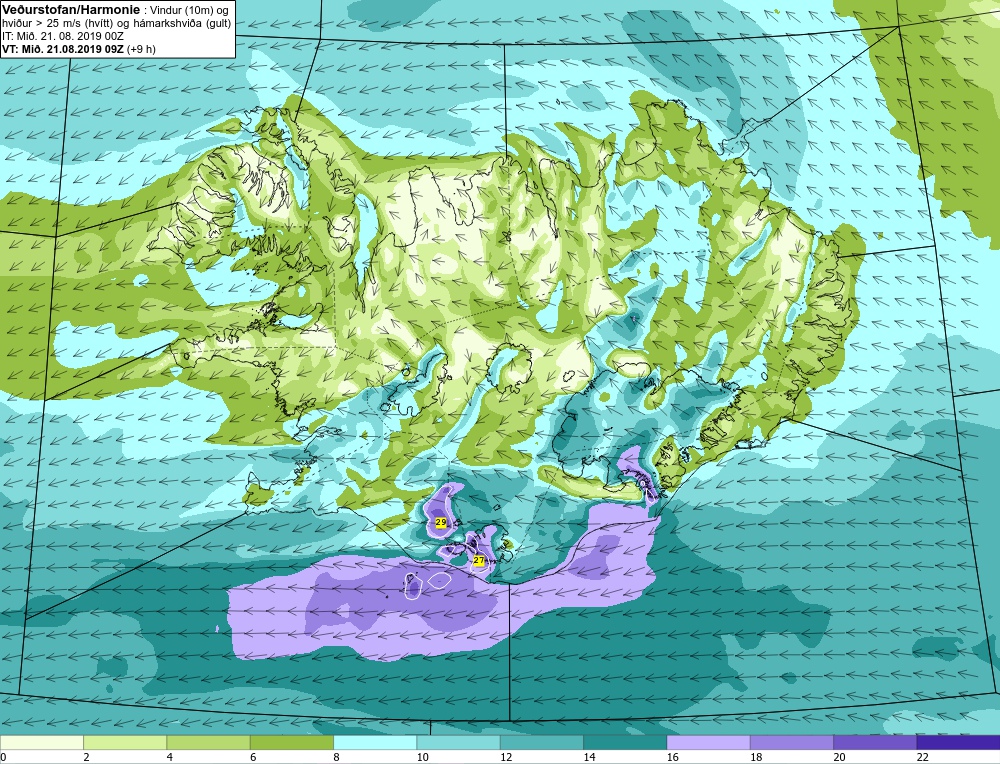Click the hviður > 25 m/s (hvítt) legend description
Image resolution: width=1000 pixels, height=764 pixels.
pos(58,23)
